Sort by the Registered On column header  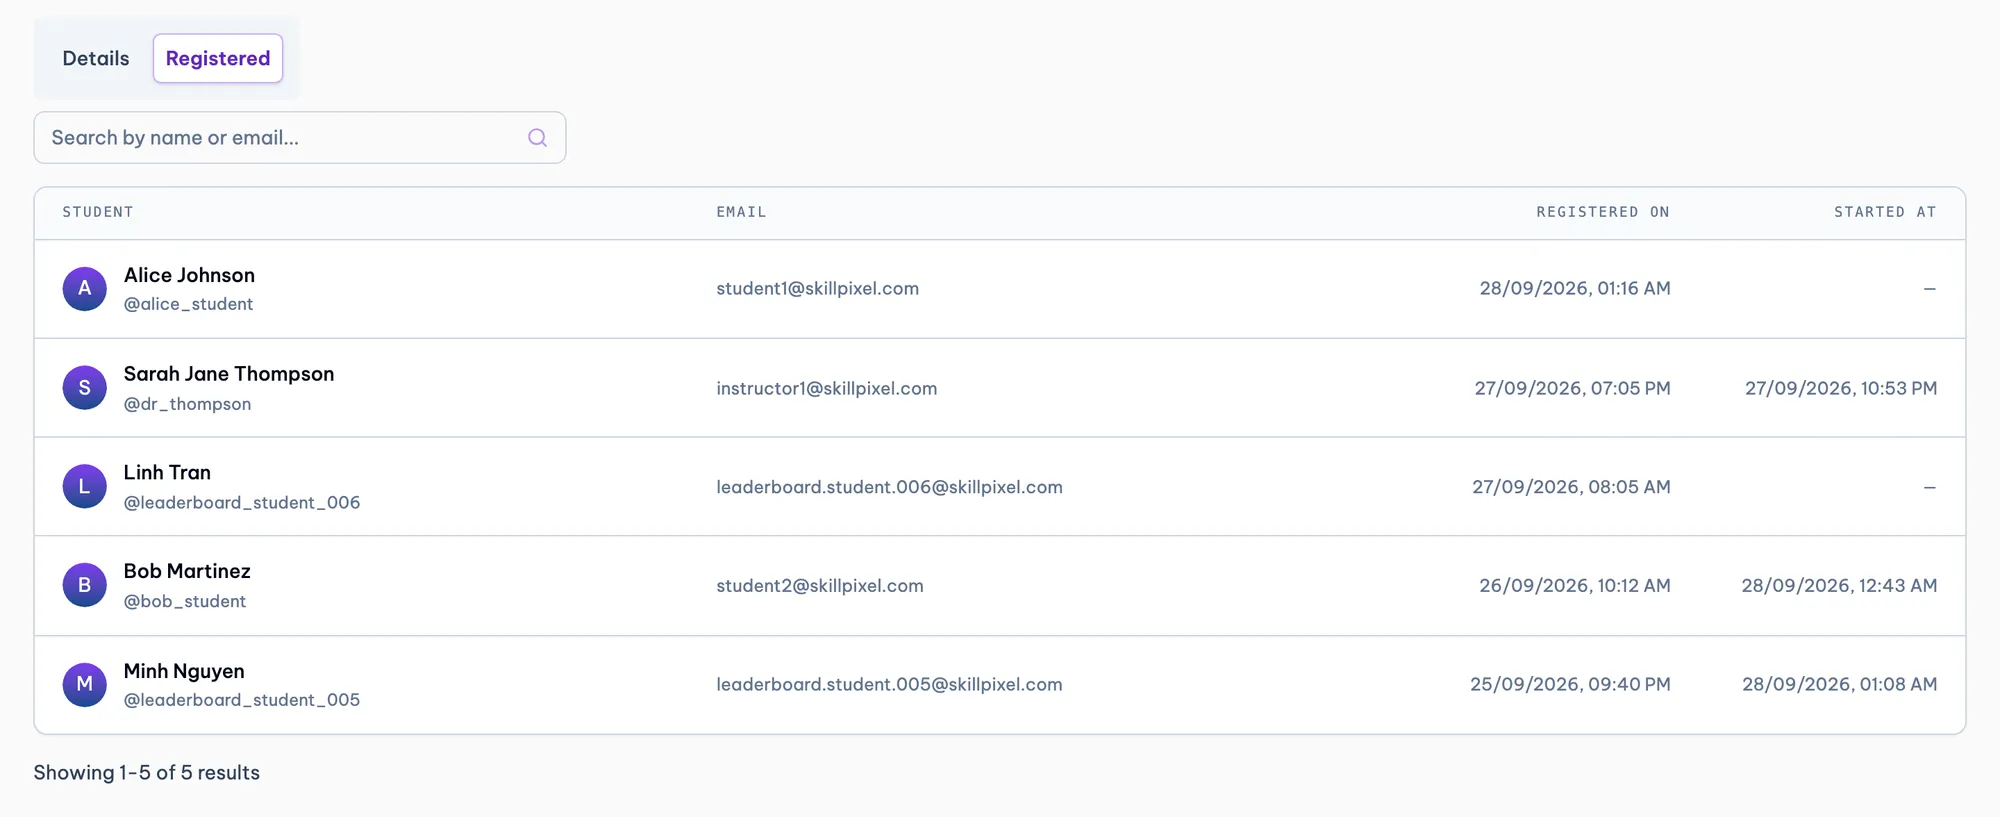1603,212
